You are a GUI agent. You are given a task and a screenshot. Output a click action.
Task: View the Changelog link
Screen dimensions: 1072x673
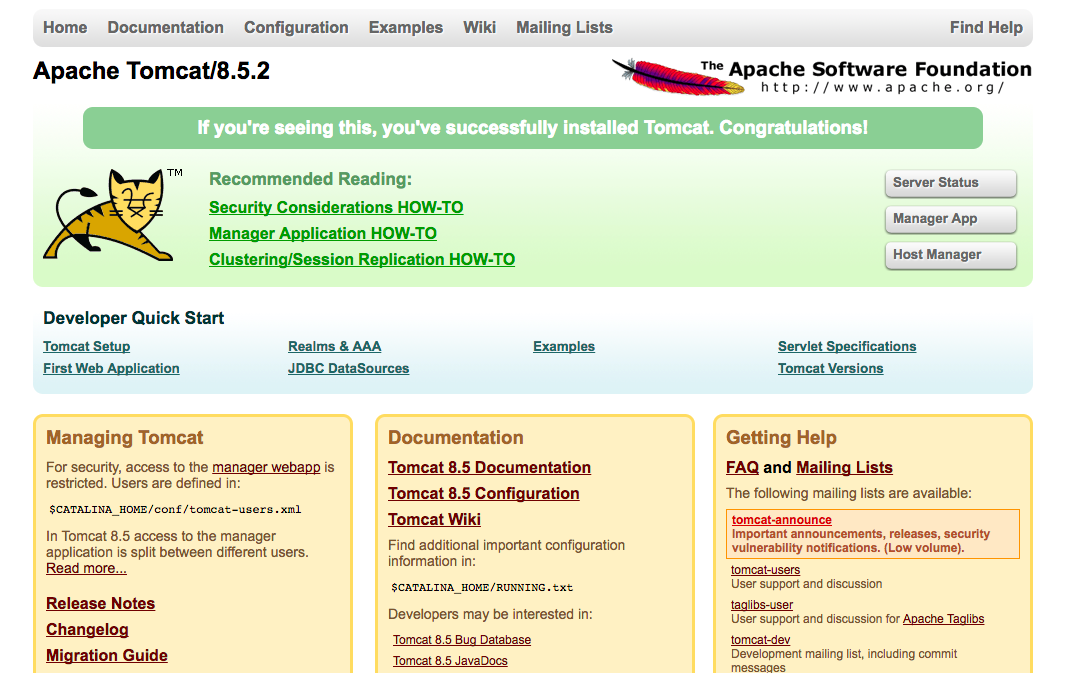tap(88, 629)
